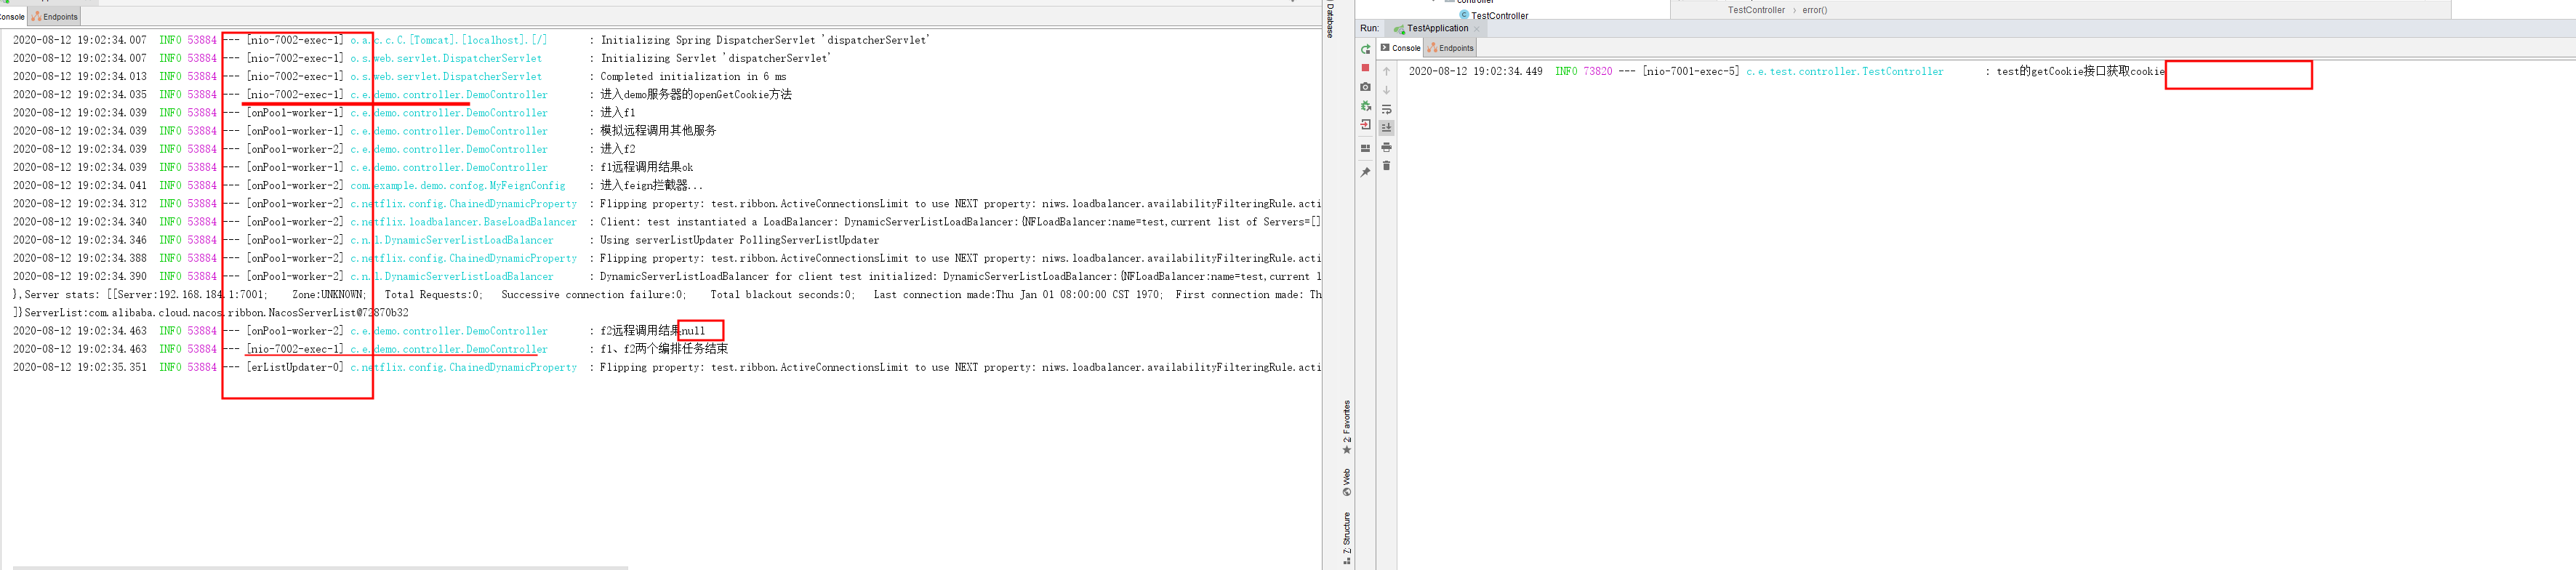Switch to right panel's Console tab
The height and width of the screenshot is (570, 2576).
(1401, 48)
